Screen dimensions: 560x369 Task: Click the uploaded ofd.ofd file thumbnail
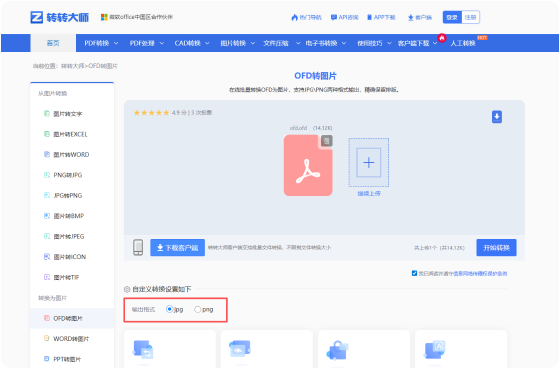[x=308, y=165]
